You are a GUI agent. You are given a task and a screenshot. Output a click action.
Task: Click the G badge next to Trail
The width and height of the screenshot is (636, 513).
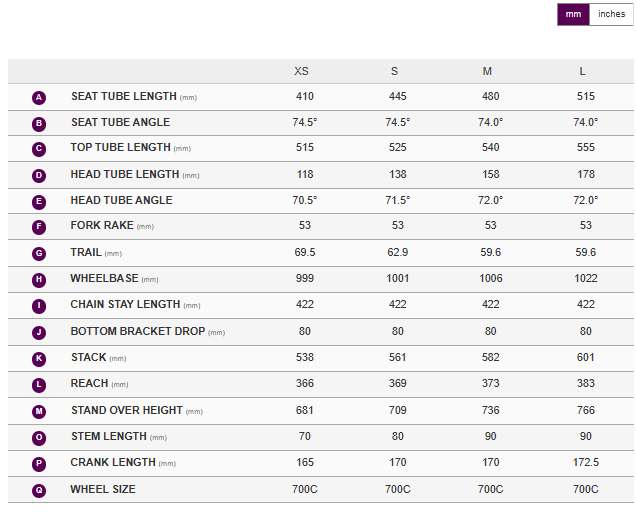(x=39, y=253)
